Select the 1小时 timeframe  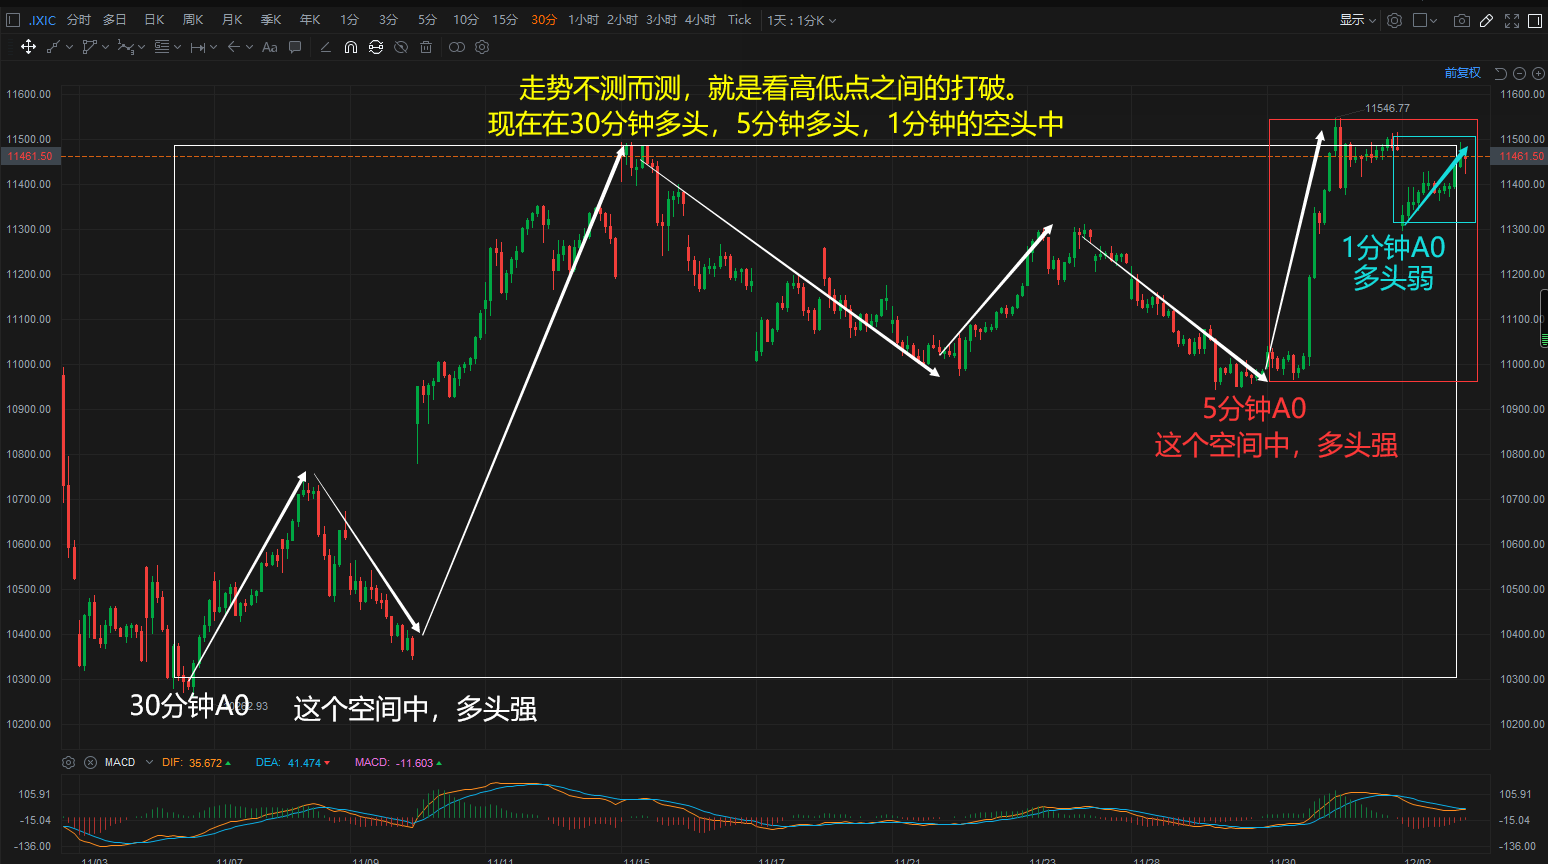click(x=583, y=20)
